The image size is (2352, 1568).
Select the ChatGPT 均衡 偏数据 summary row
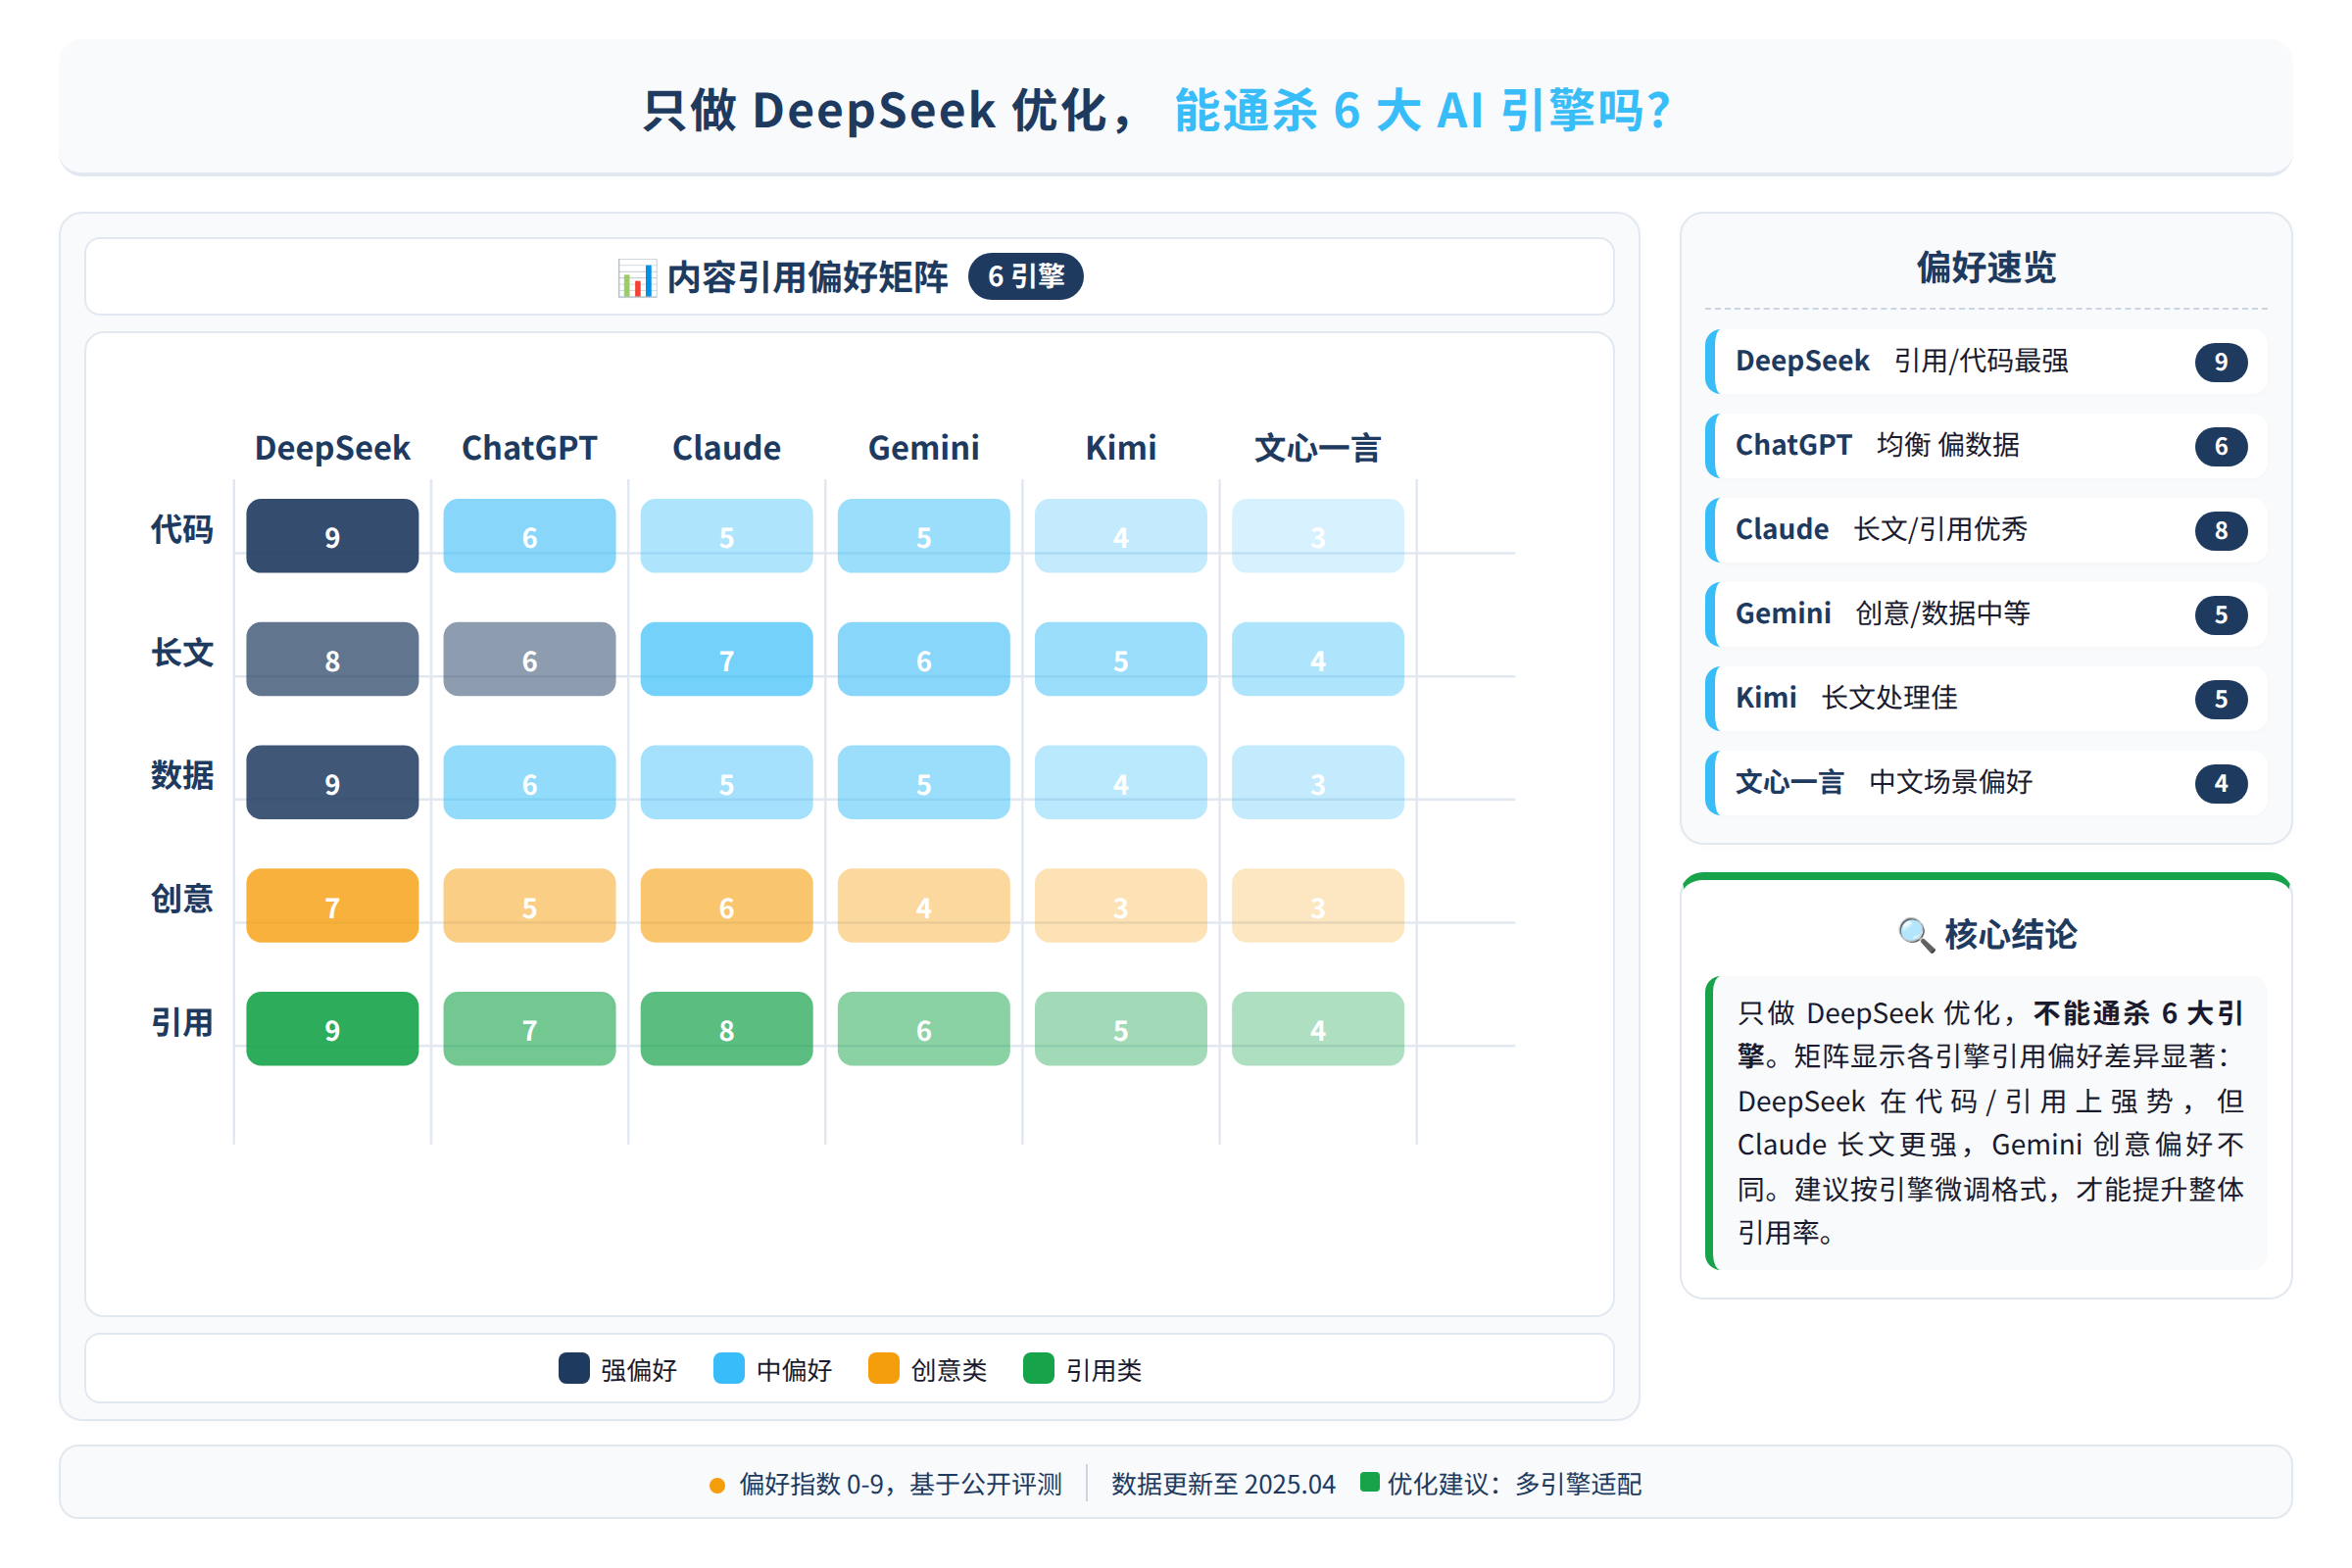1985,445
